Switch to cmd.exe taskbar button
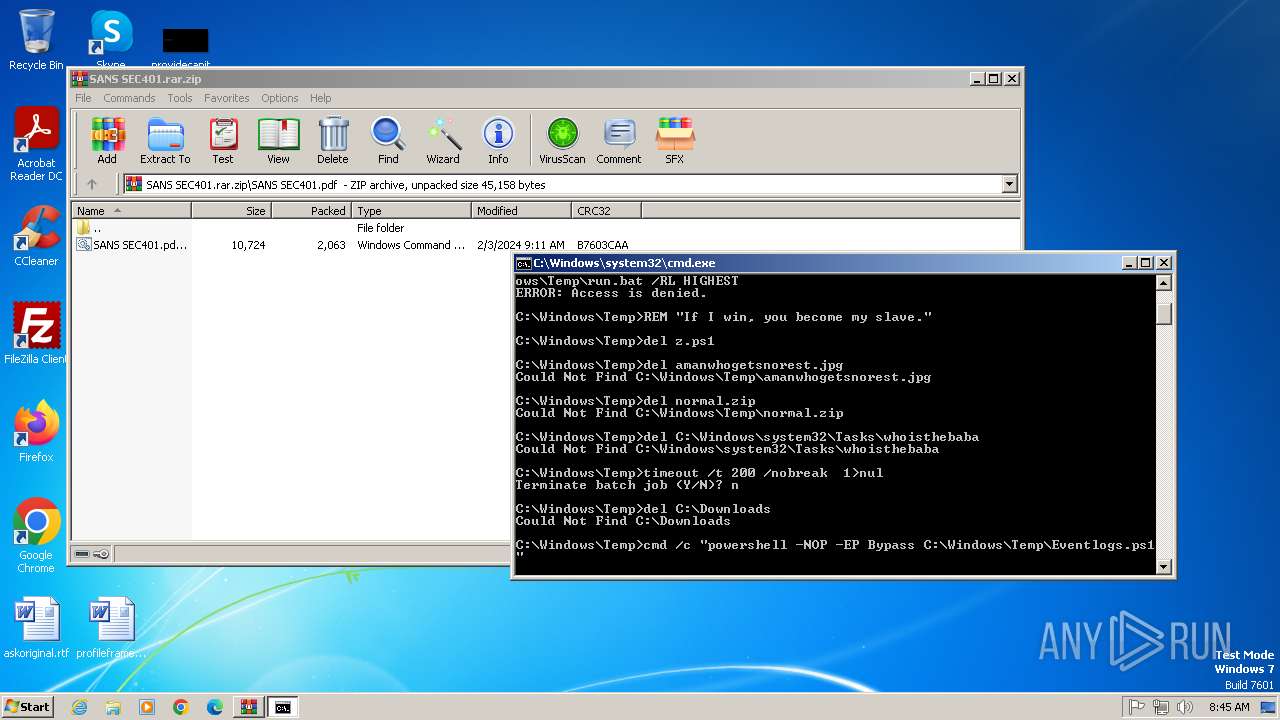 283,707
